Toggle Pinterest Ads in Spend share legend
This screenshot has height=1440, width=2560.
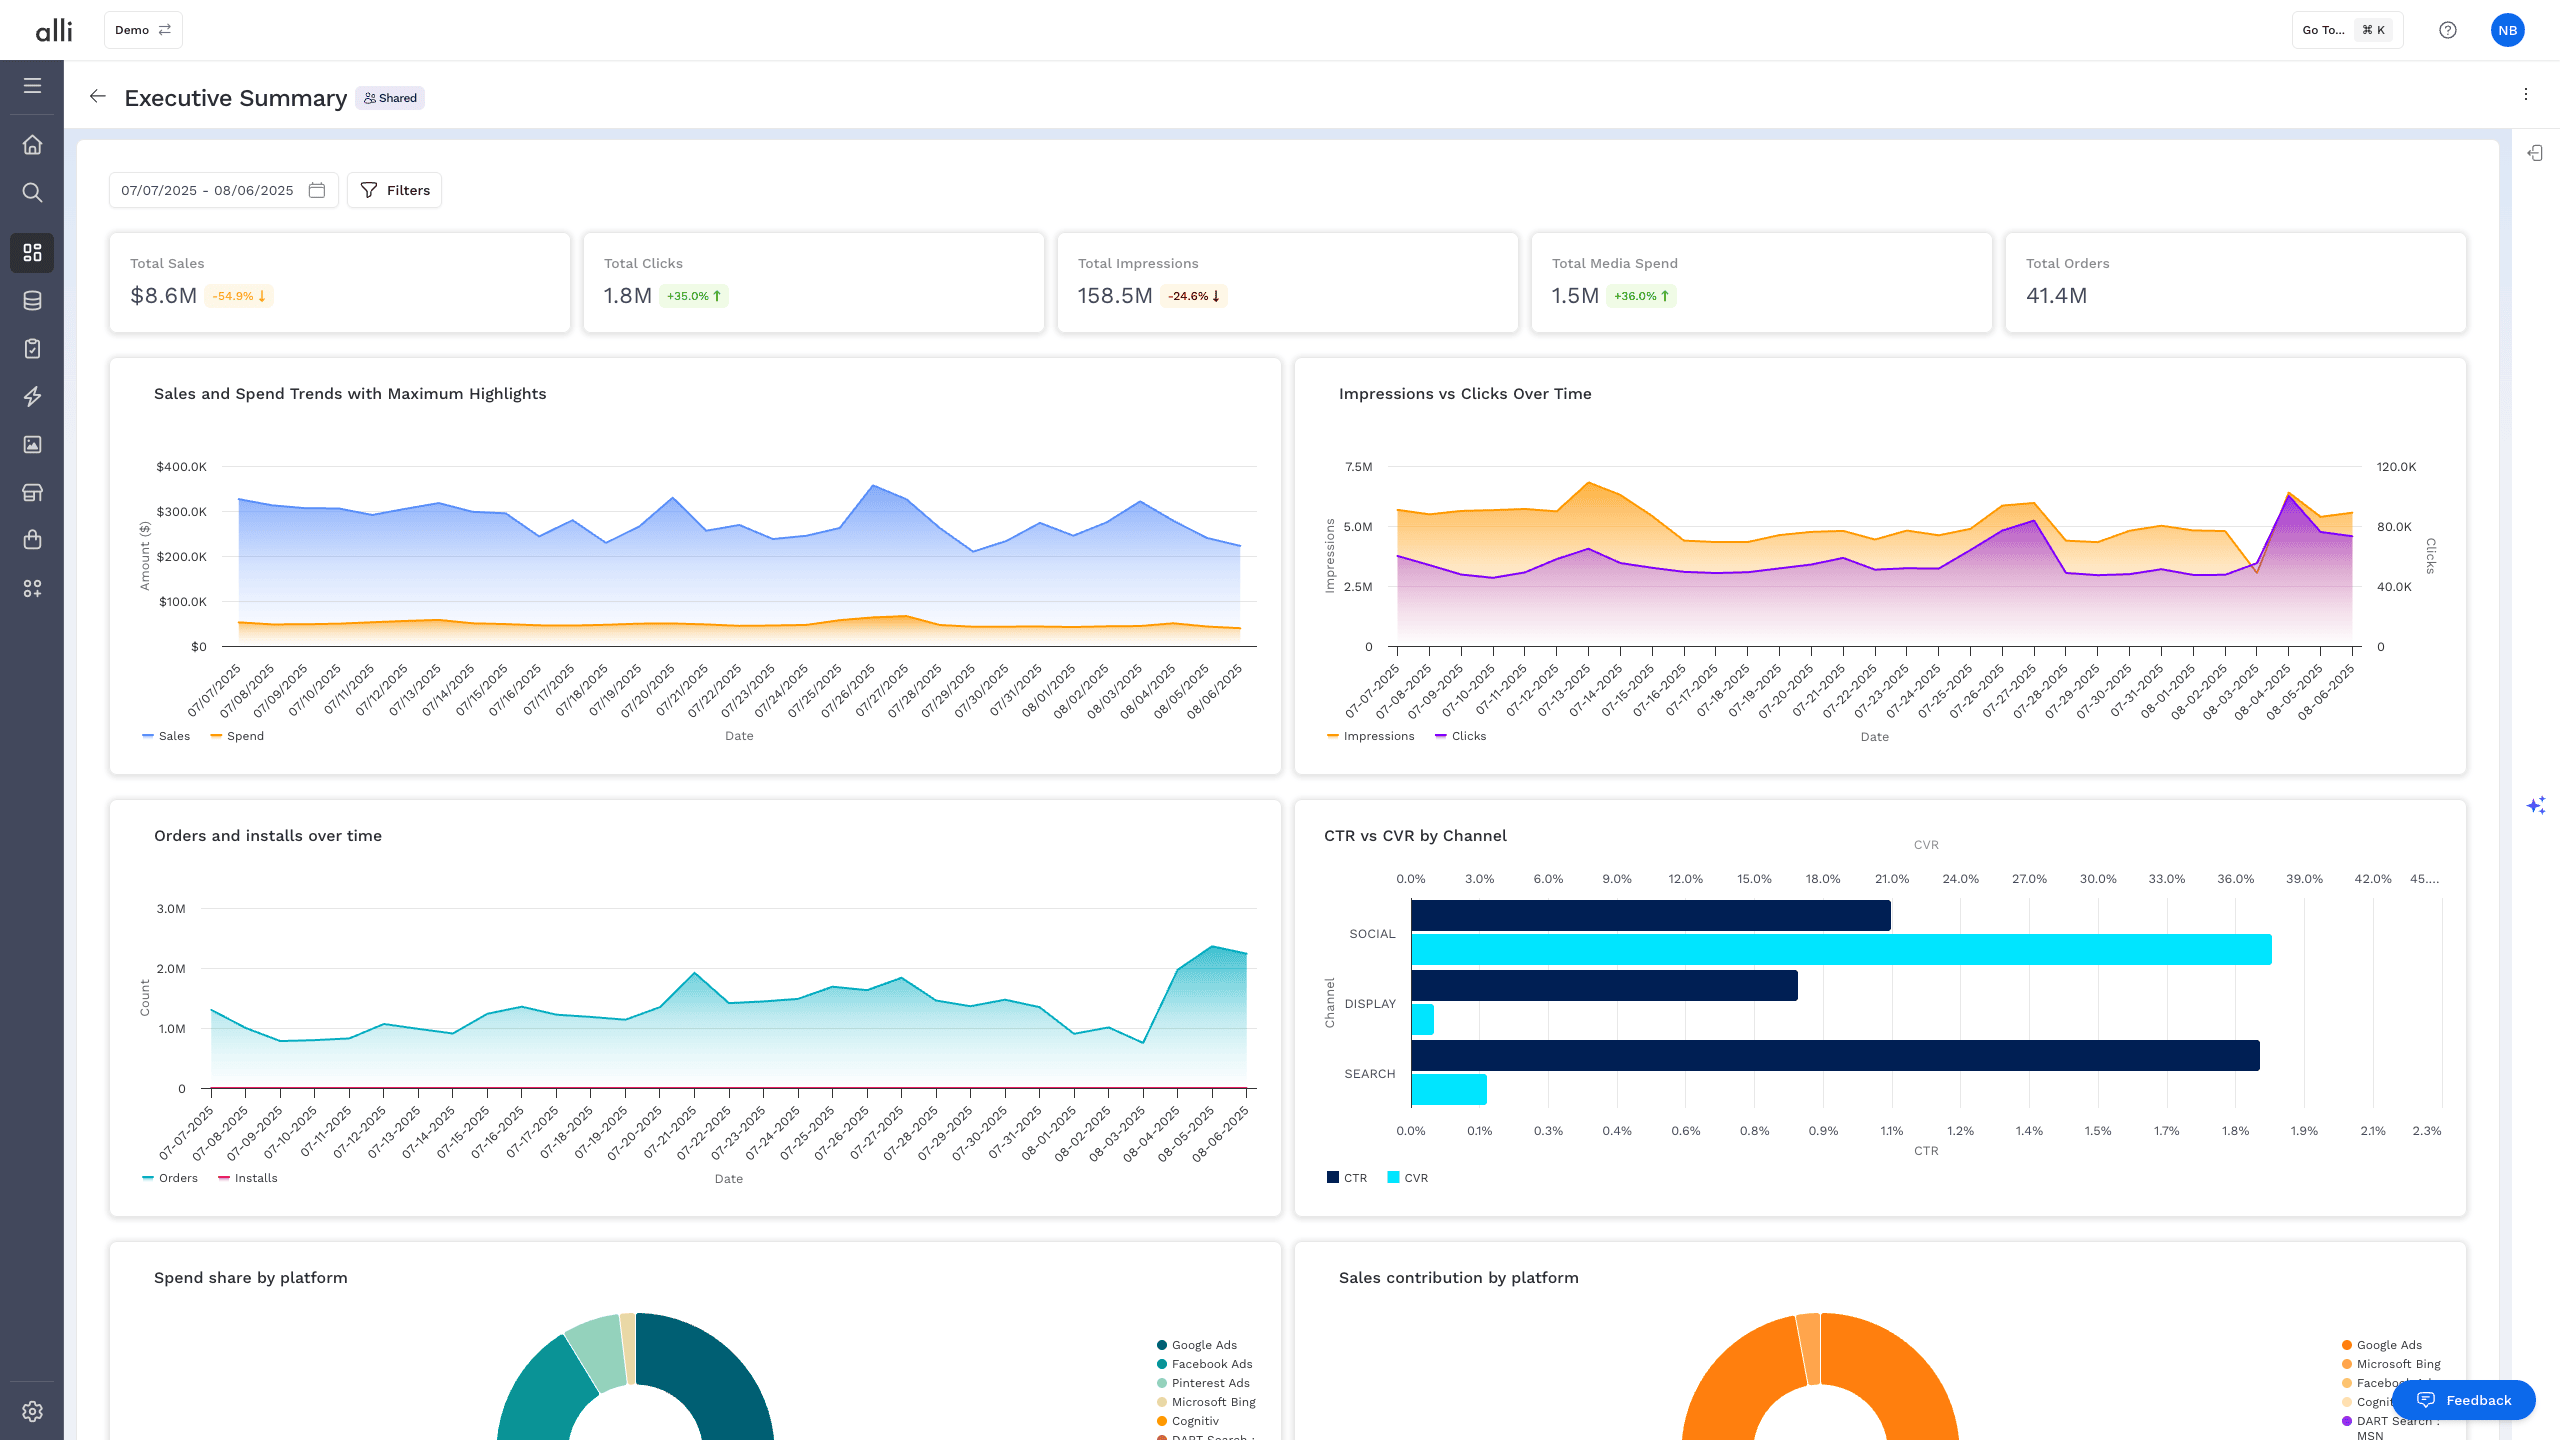1203,1383
